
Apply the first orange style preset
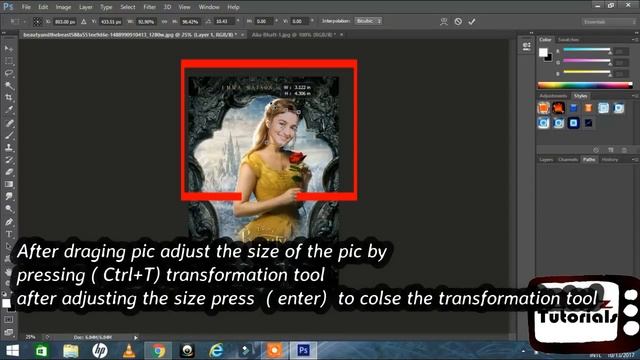(543, 108)
